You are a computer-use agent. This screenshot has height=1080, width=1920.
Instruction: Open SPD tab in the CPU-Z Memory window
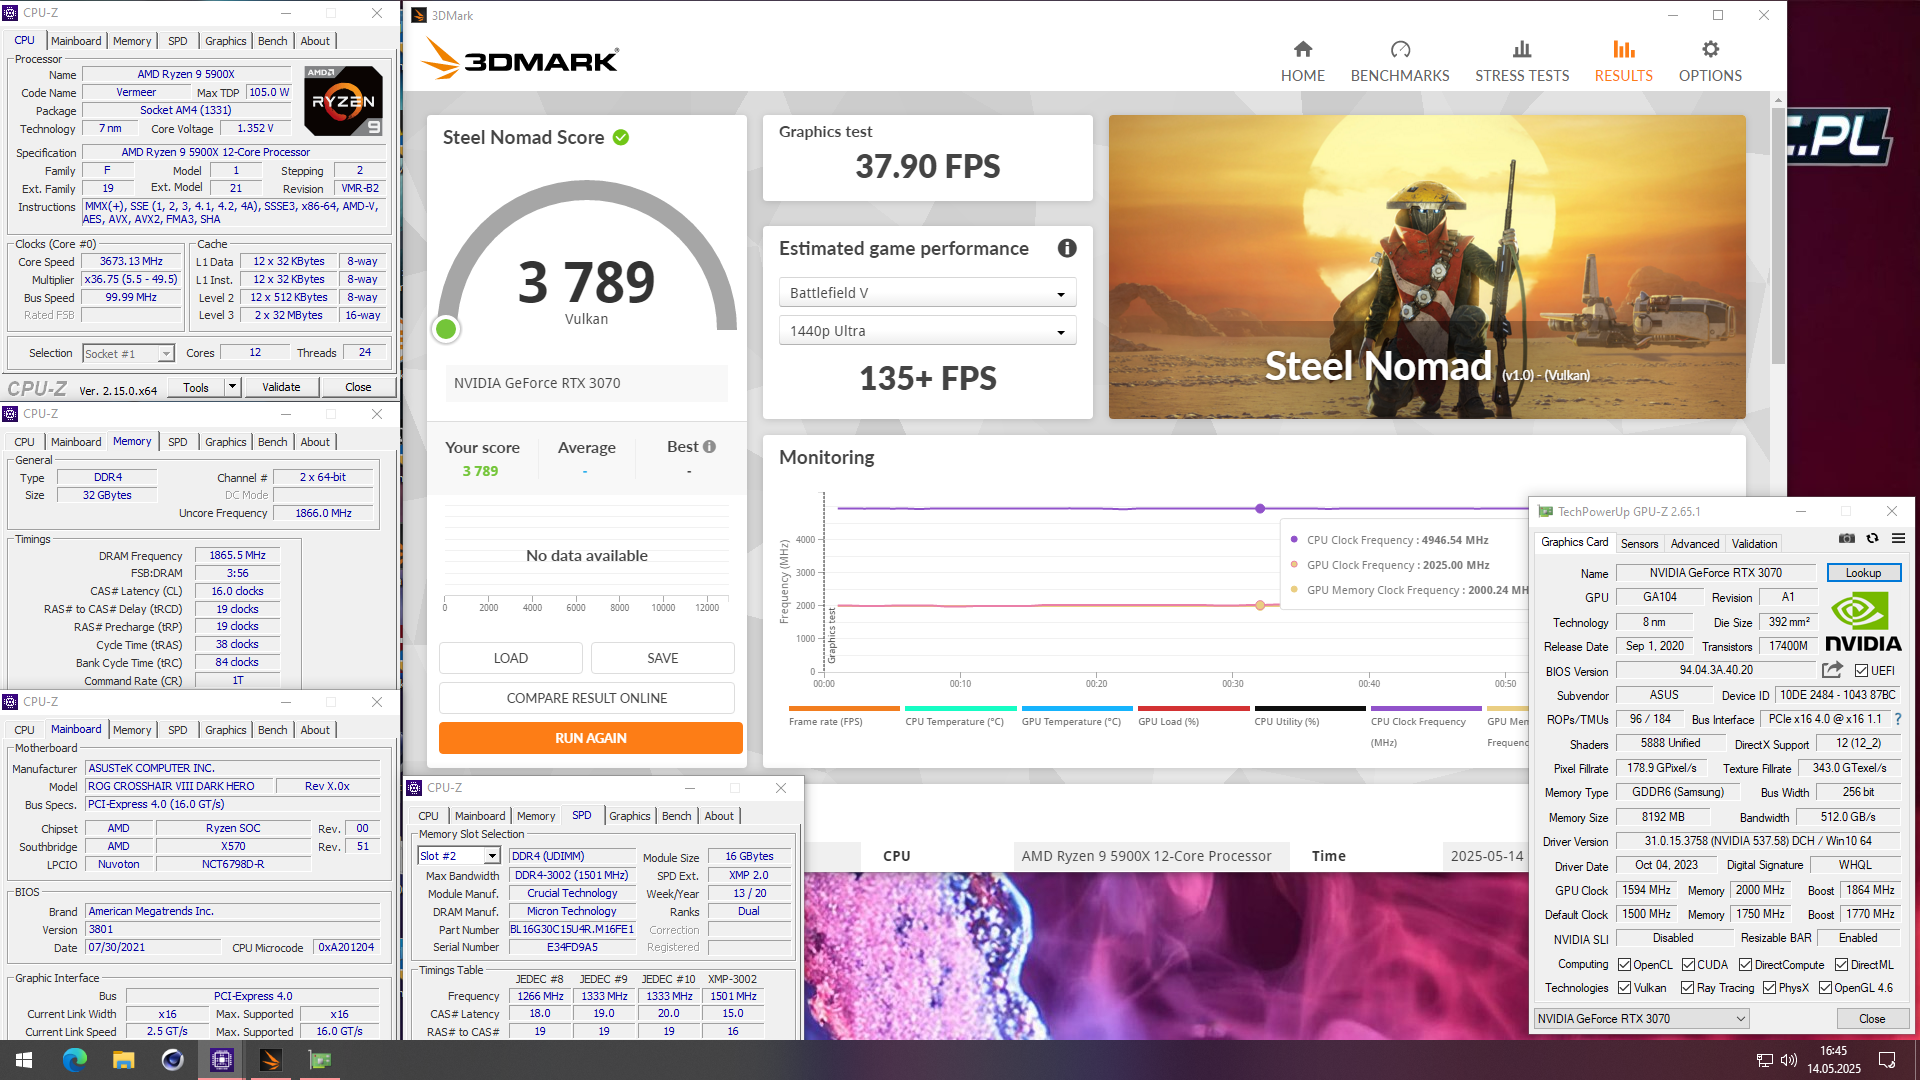point(177,442)
